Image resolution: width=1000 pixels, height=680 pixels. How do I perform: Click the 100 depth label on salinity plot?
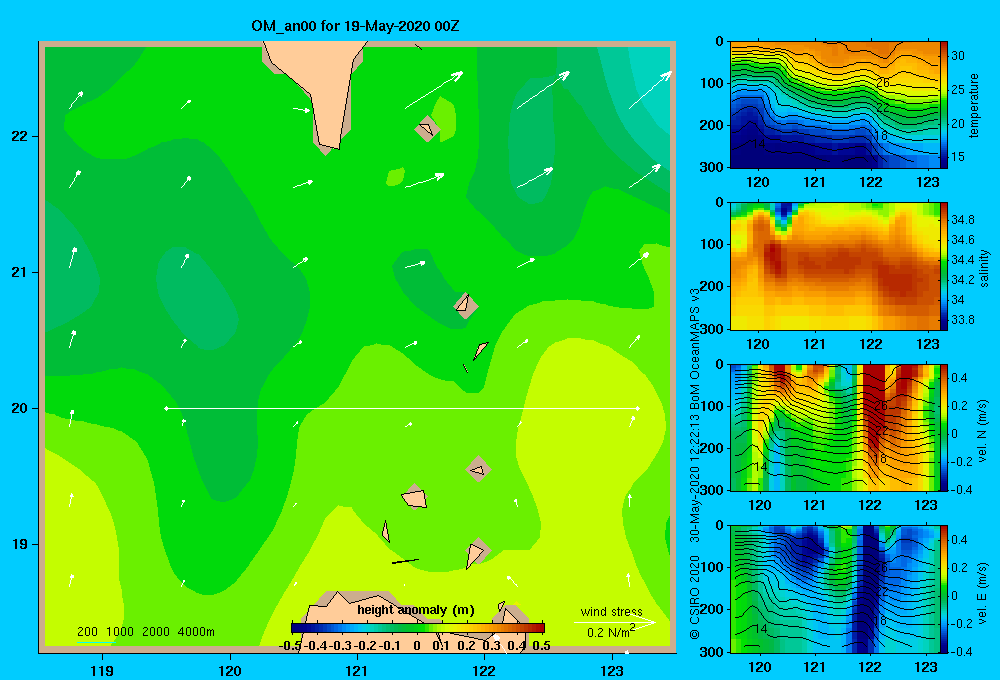click(x=712, y=244)
